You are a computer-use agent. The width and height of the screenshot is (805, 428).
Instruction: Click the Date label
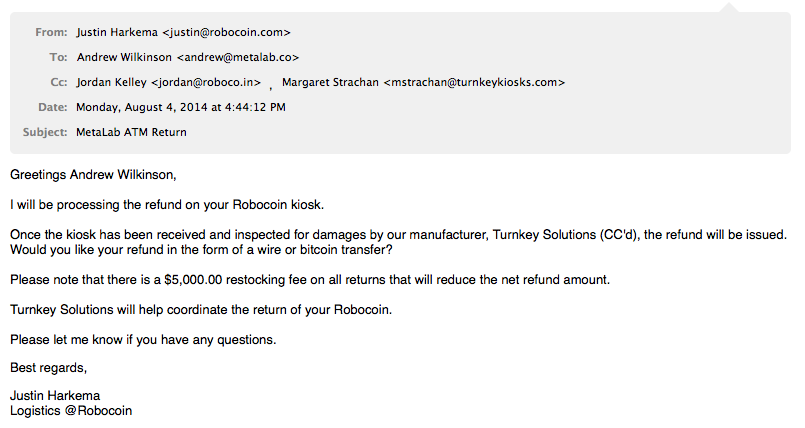(53, 107)
